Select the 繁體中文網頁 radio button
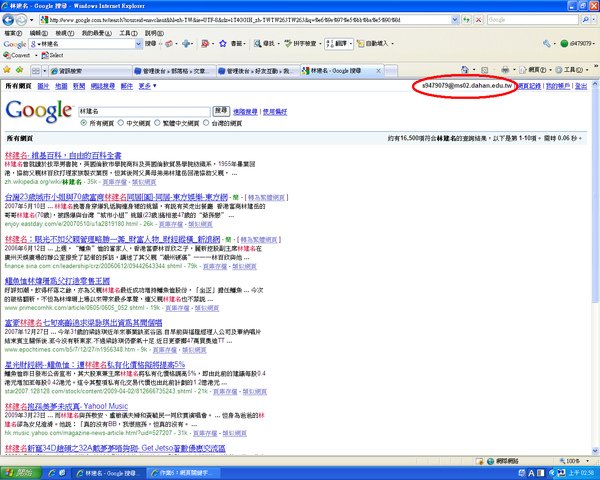The height and width of the screenshot is (480, 600). [157, 123]
